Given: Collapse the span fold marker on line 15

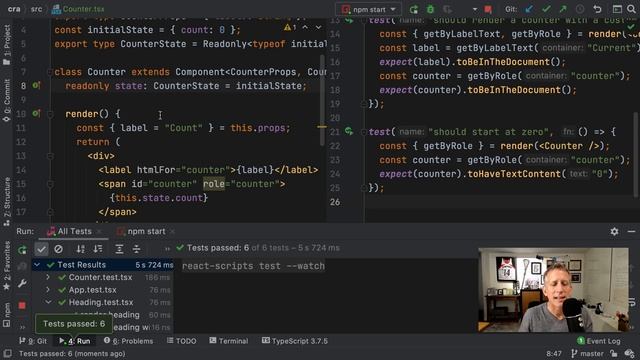Looking at the screenshot, I should 50,184.
